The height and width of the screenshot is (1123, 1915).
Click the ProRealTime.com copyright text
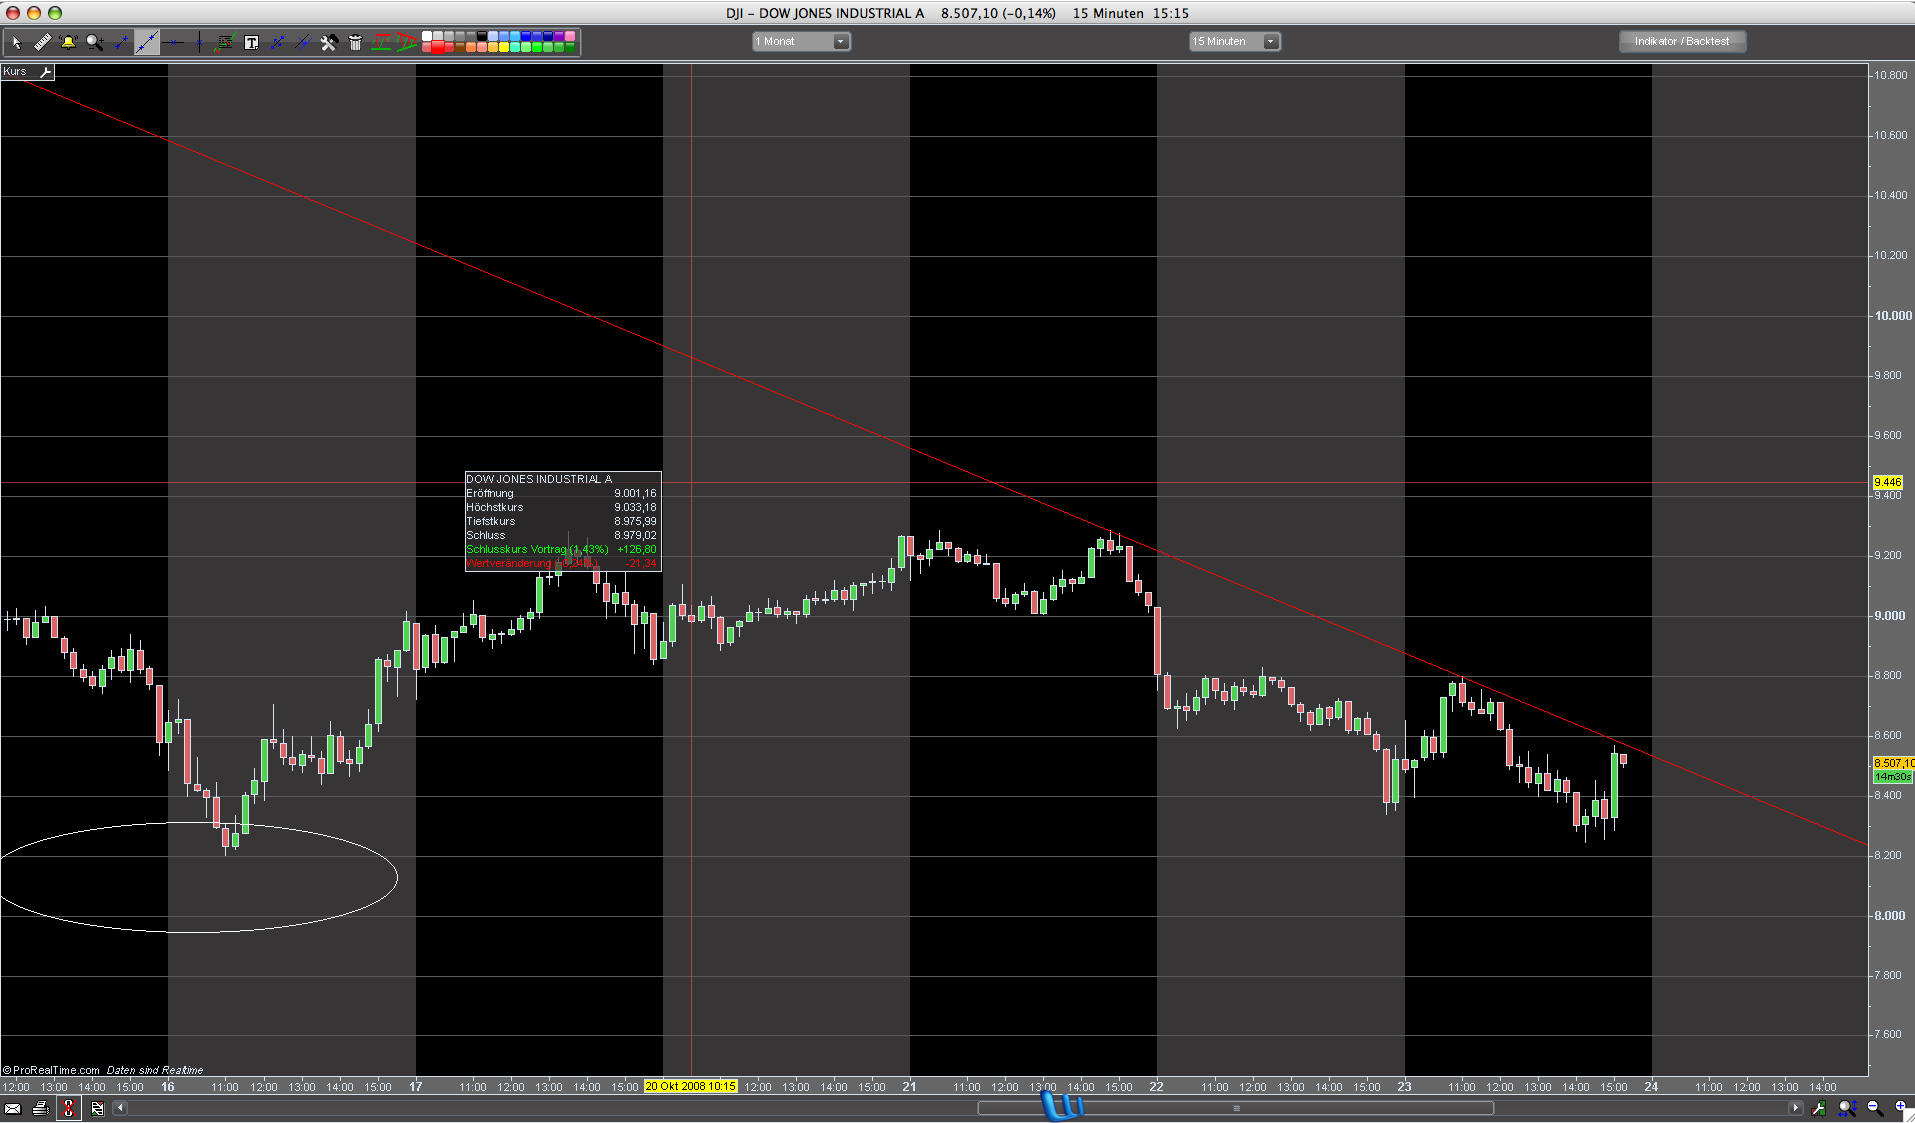(51, 1070)
